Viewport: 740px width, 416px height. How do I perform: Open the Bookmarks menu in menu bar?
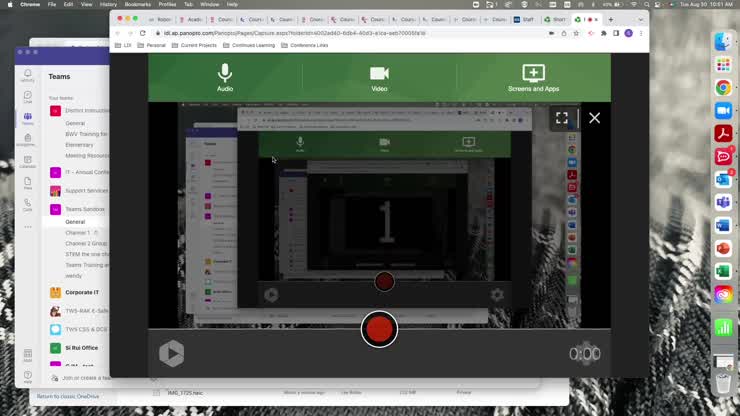tap(137, 4)
